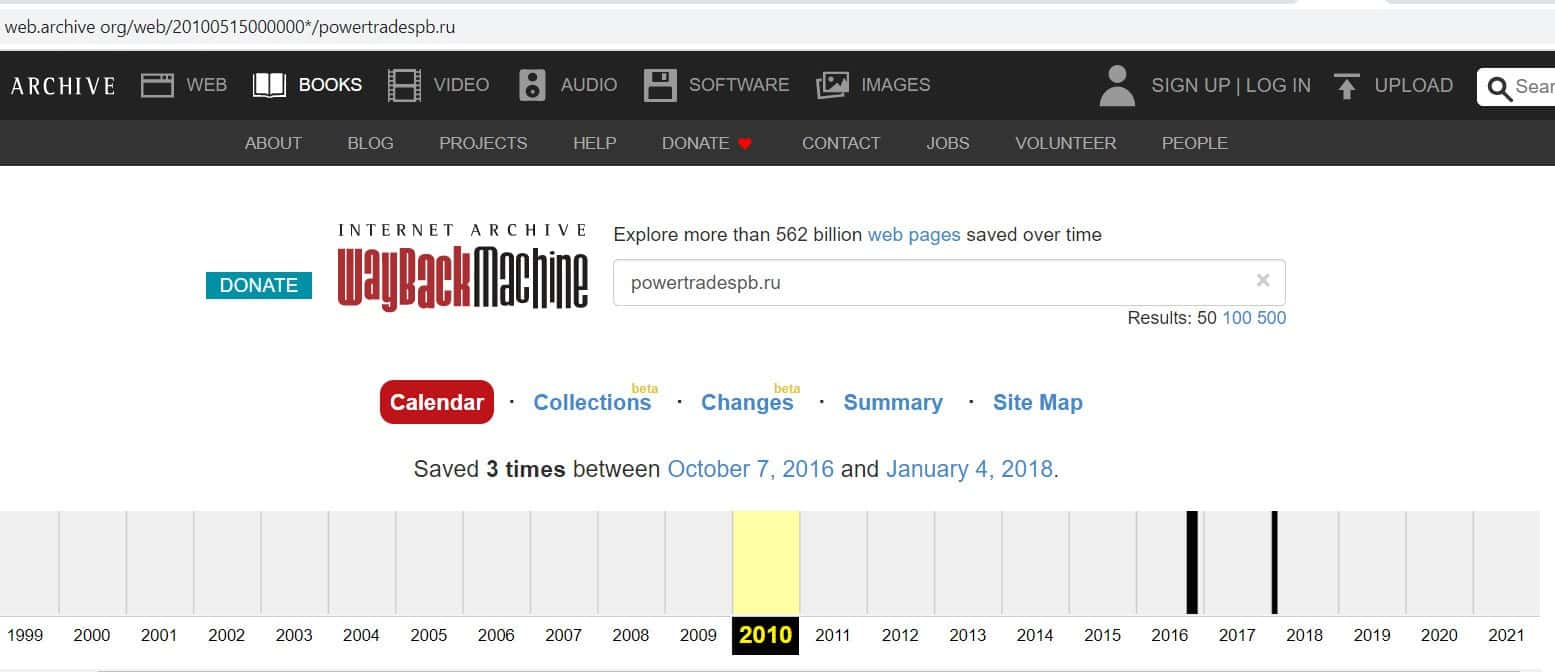1555x672 pixels.
Task: Select year 2016 label in the timeline
Action: click(1170, 635)
